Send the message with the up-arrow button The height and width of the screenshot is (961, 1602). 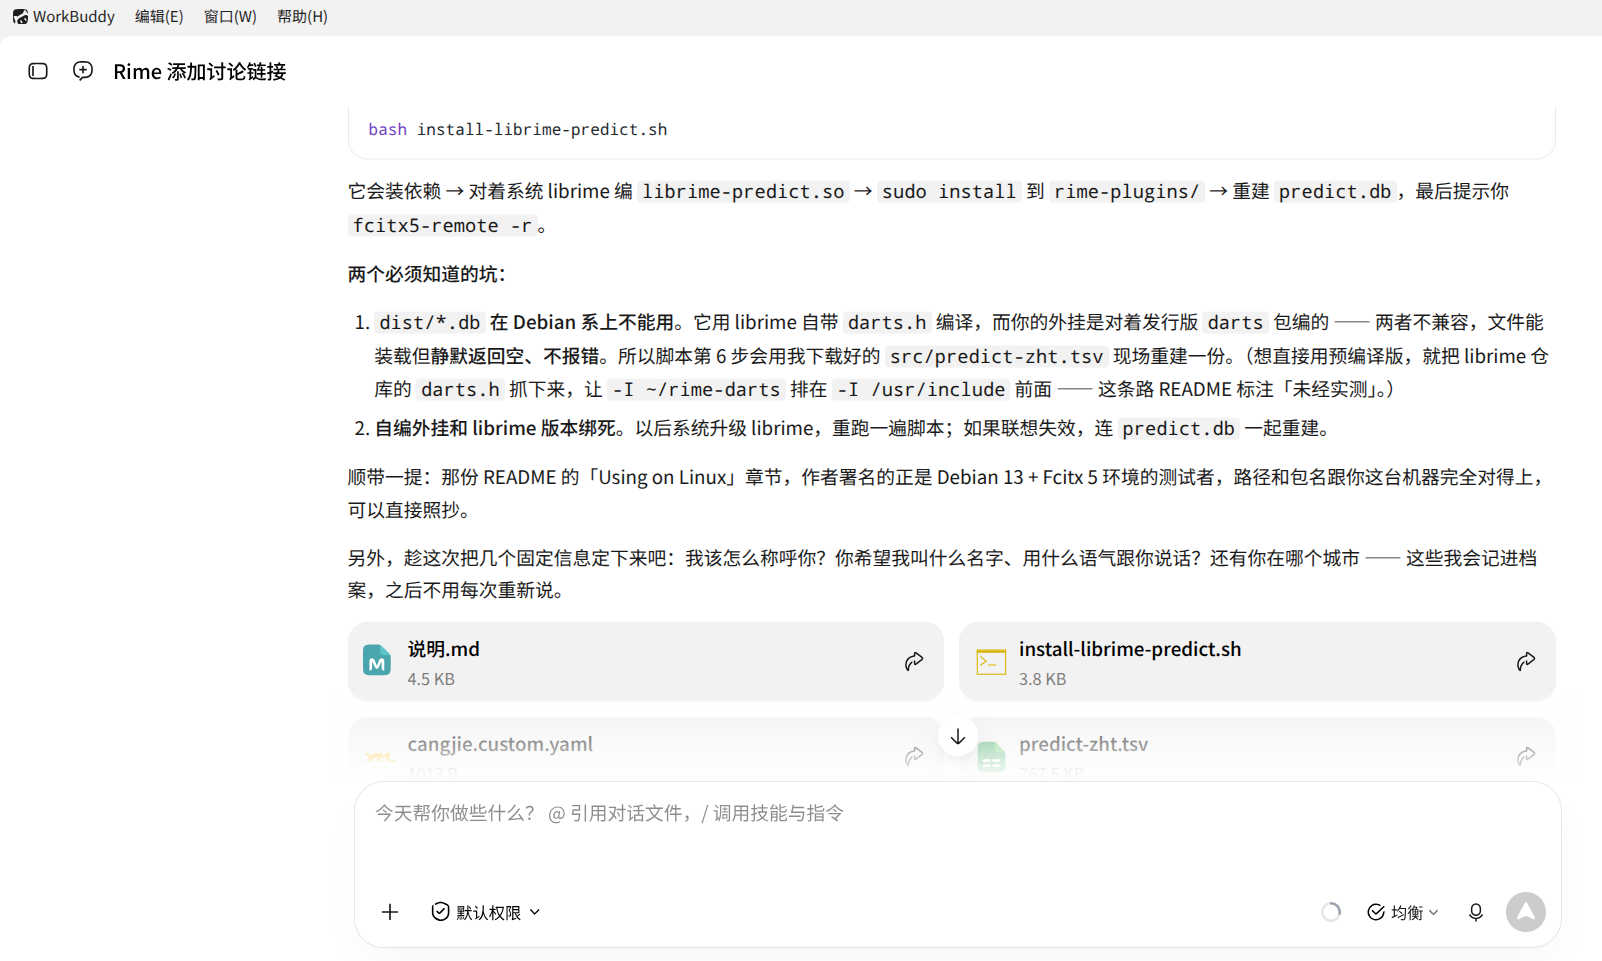[x=1526, y=912]
